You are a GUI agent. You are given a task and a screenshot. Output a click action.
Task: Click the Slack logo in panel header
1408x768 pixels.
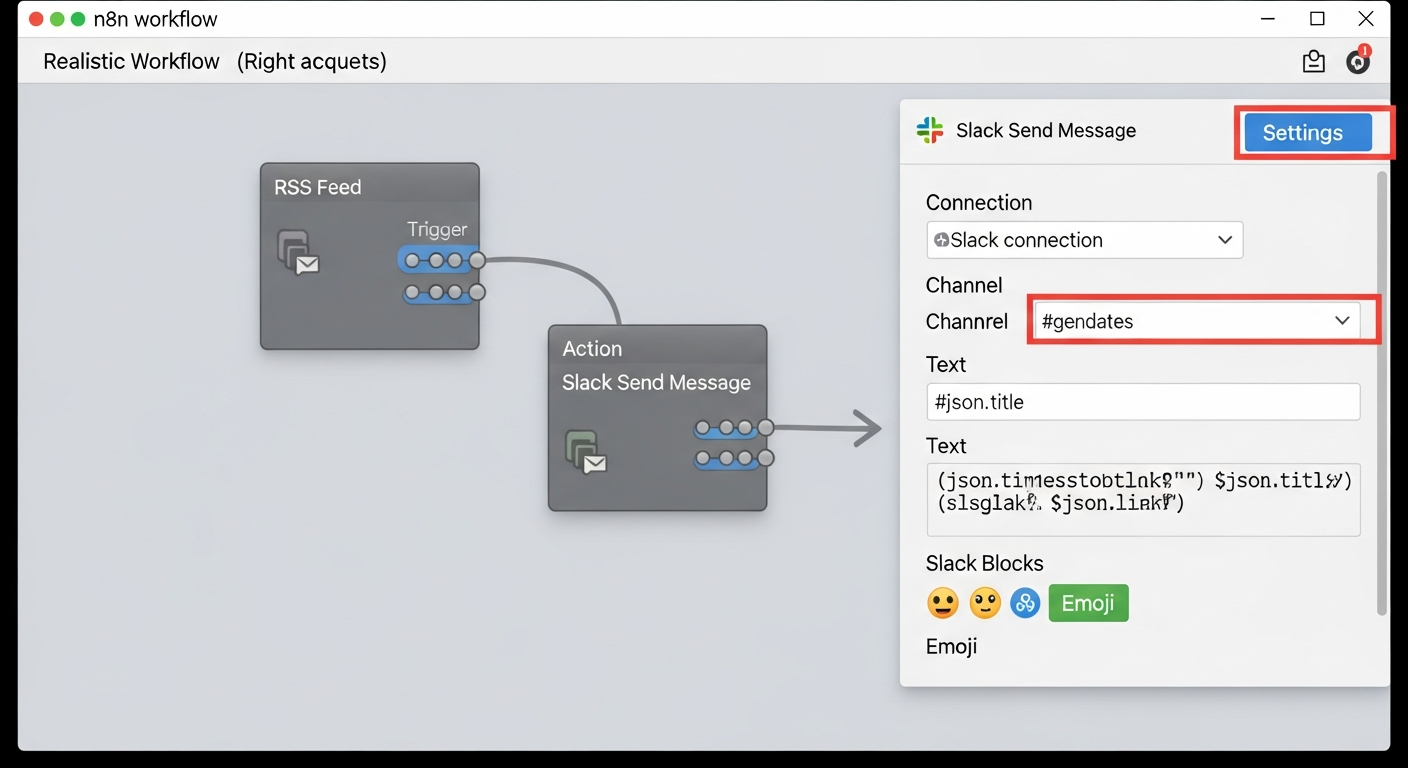(930, 130)
